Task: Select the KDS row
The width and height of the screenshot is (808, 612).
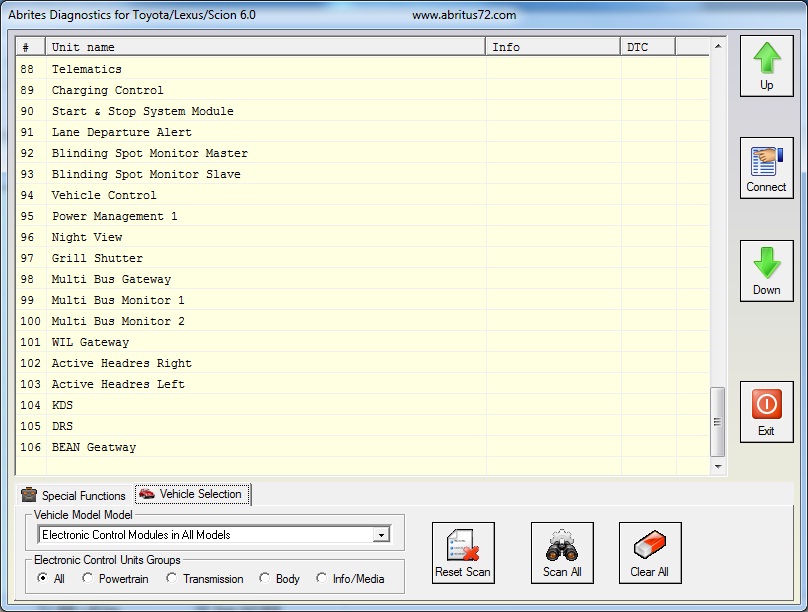Action: point(363,405)
